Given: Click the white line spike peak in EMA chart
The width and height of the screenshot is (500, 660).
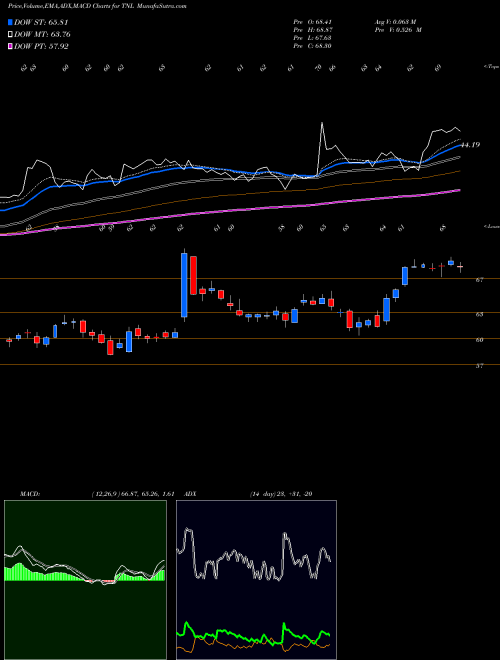Looking at the screenshot, I should [322, 123].
